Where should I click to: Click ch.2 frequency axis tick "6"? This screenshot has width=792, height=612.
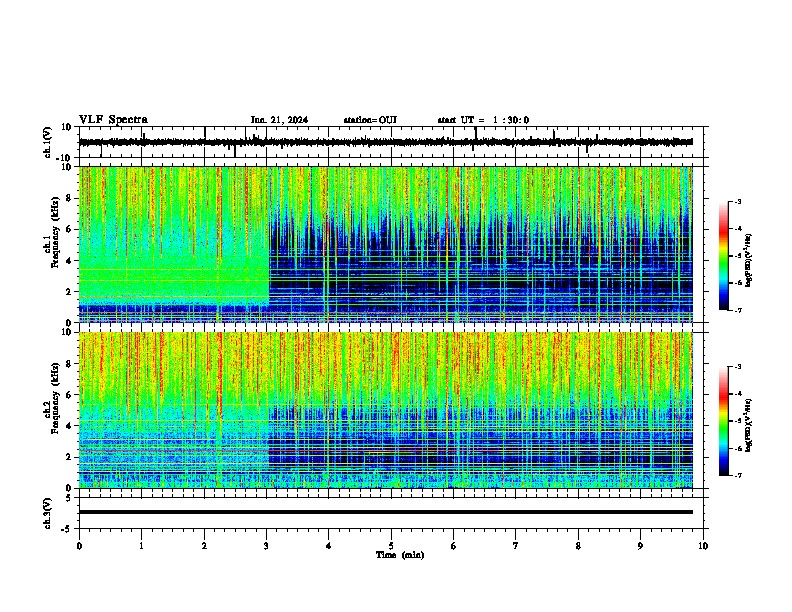tap(70, 395)
